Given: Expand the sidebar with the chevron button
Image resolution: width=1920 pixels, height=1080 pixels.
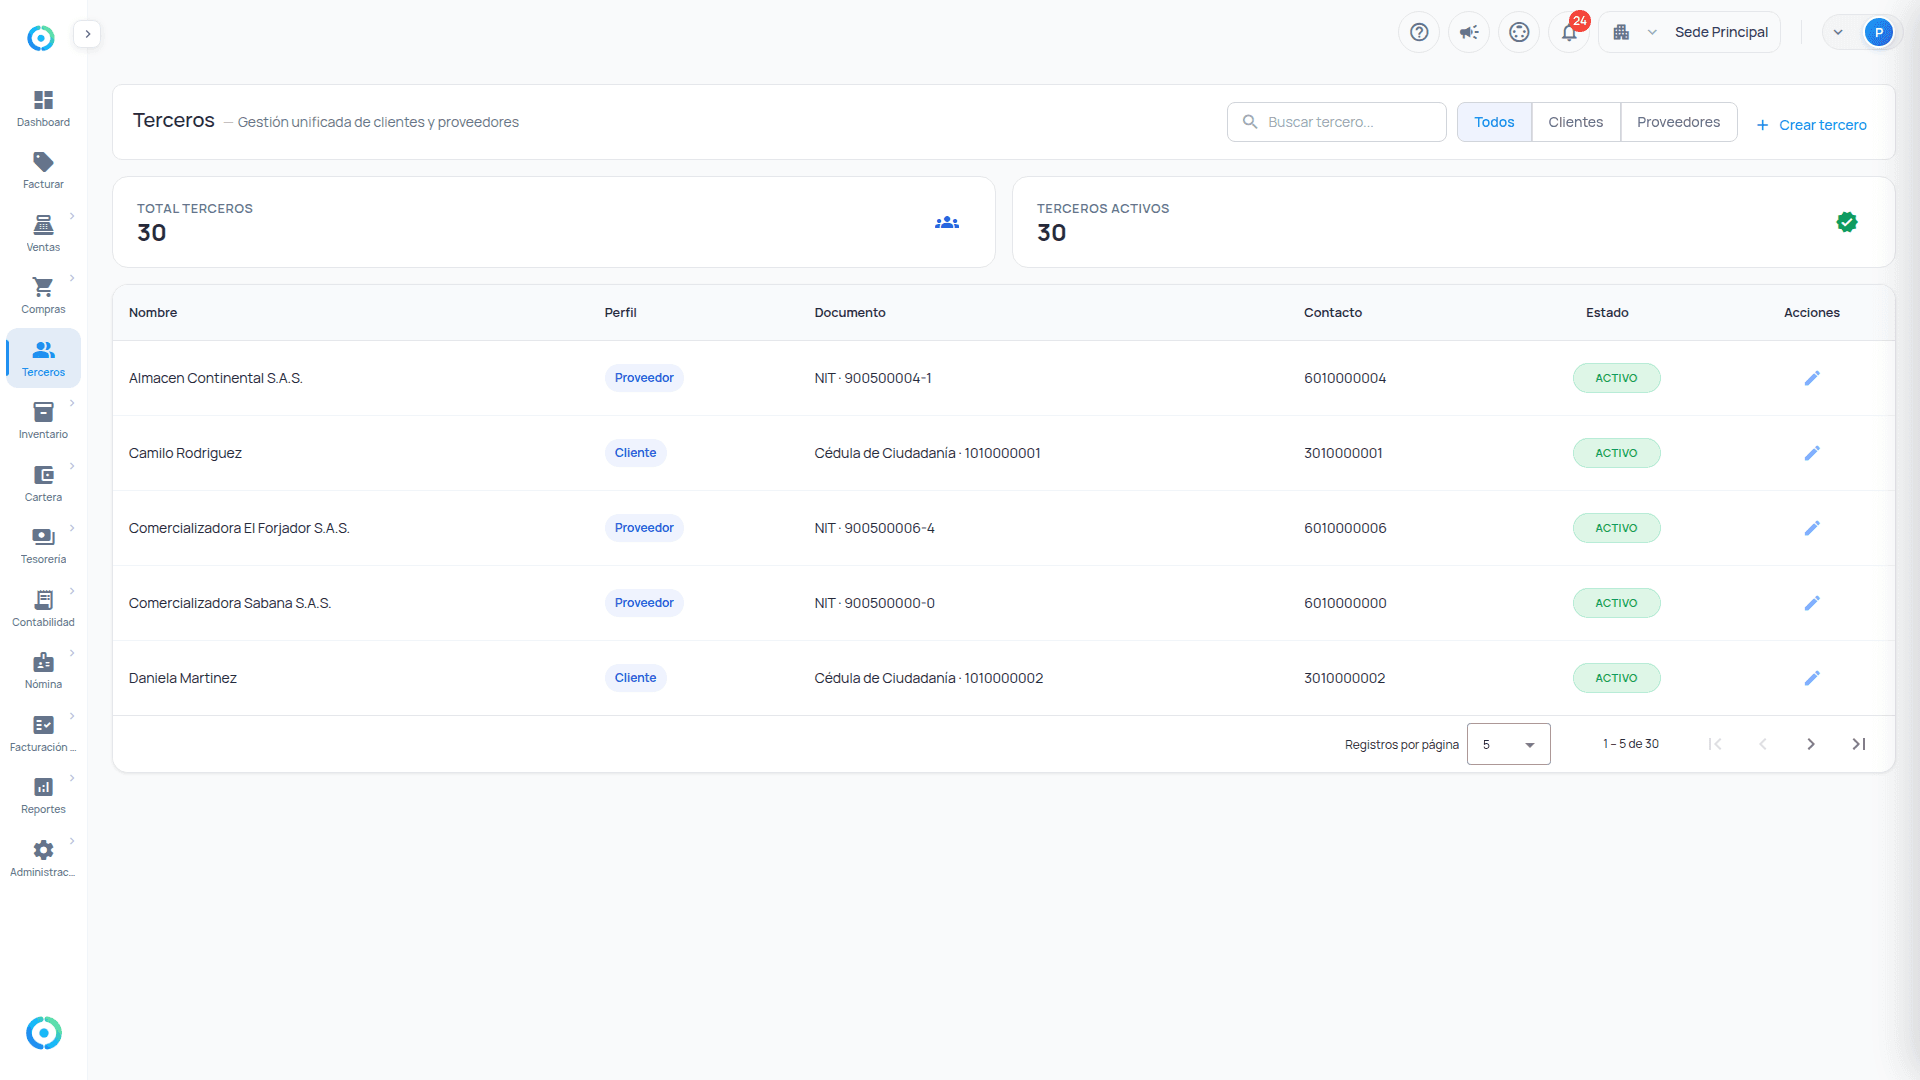Looking at the screenshot, I should pos(88,34).
